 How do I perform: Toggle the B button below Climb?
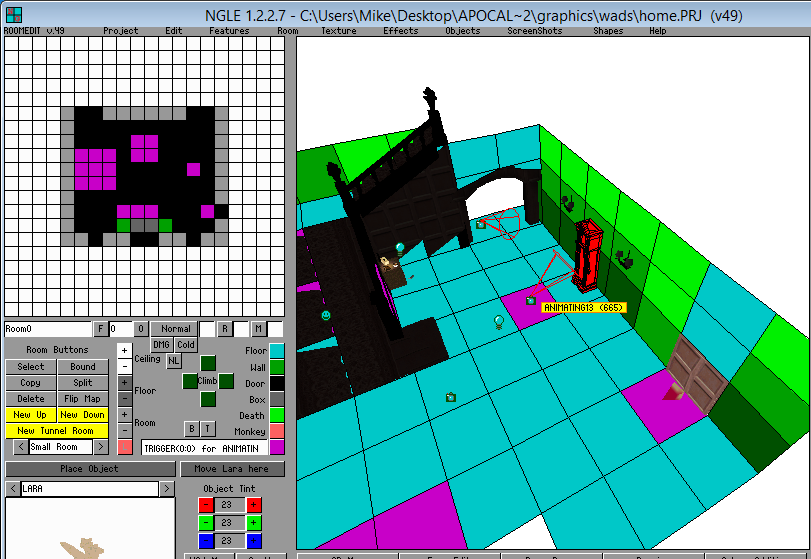point(191,429)
